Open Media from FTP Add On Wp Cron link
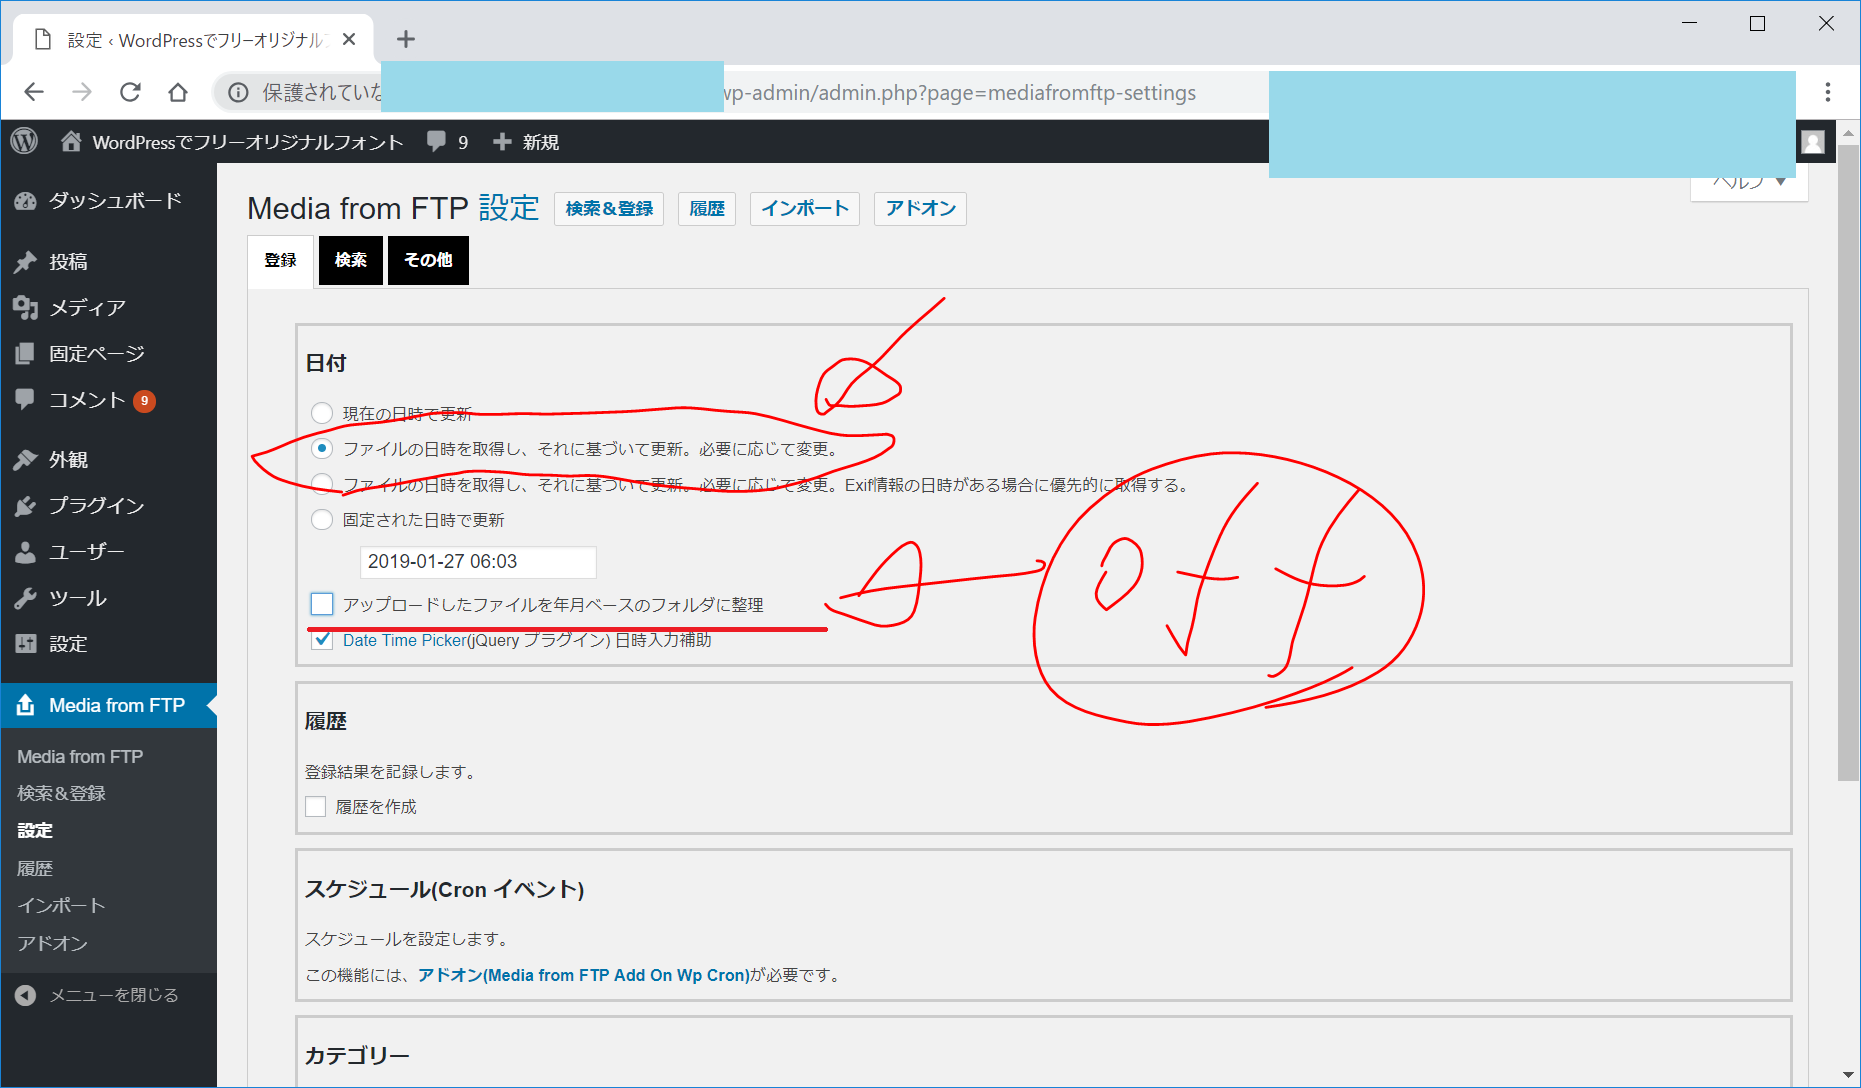Image resolution: width=1861 pixels, height=1088 pixels. [x=584, y=975]
